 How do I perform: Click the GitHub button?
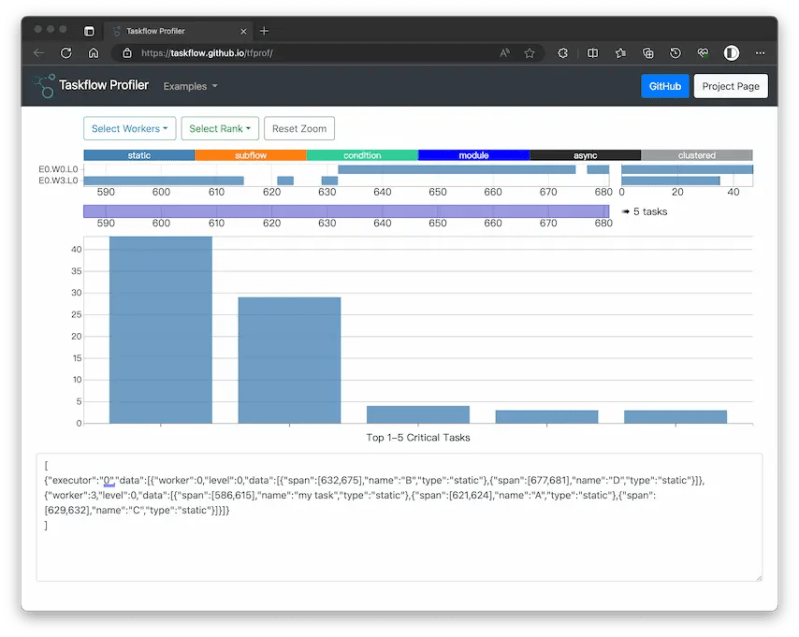pos(664,86)
